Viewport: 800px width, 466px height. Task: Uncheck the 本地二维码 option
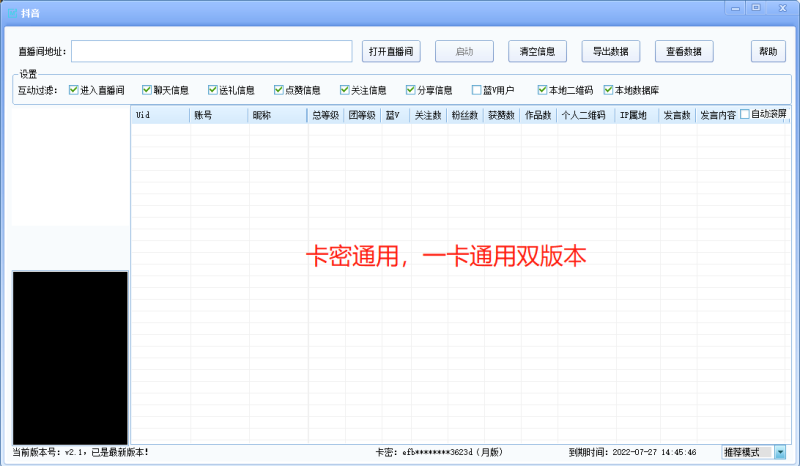click(x=543, y=90)
